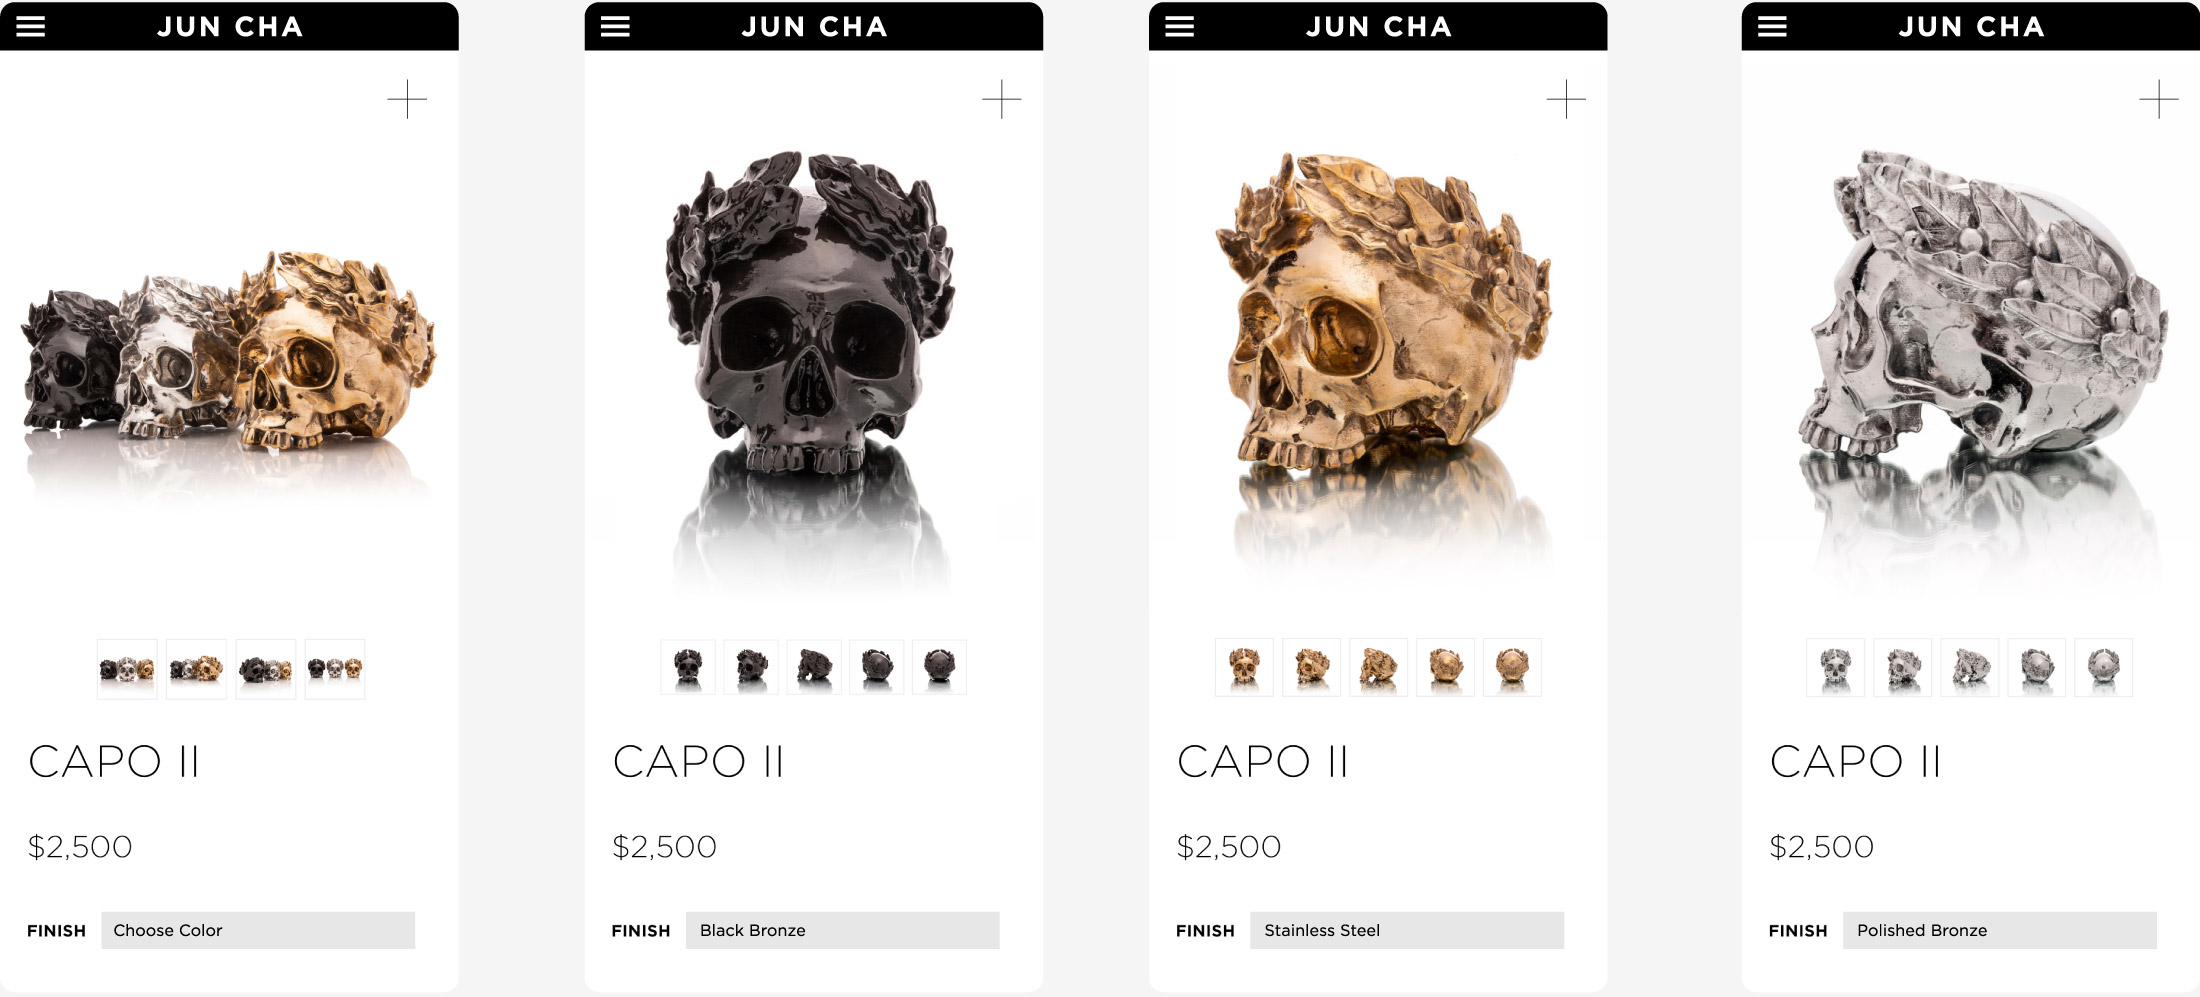Tap plus icon above the three-skull image

coord(407,99)
